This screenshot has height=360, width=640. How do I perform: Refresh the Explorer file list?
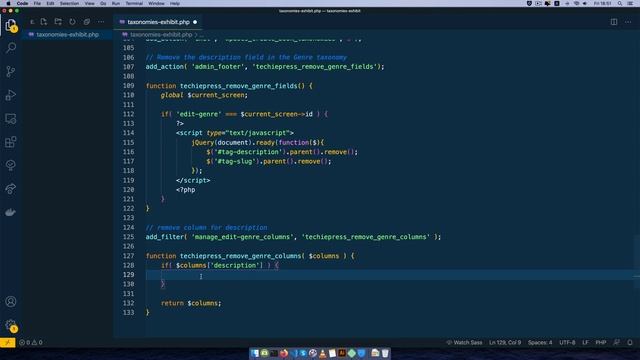tap(72, 22)
